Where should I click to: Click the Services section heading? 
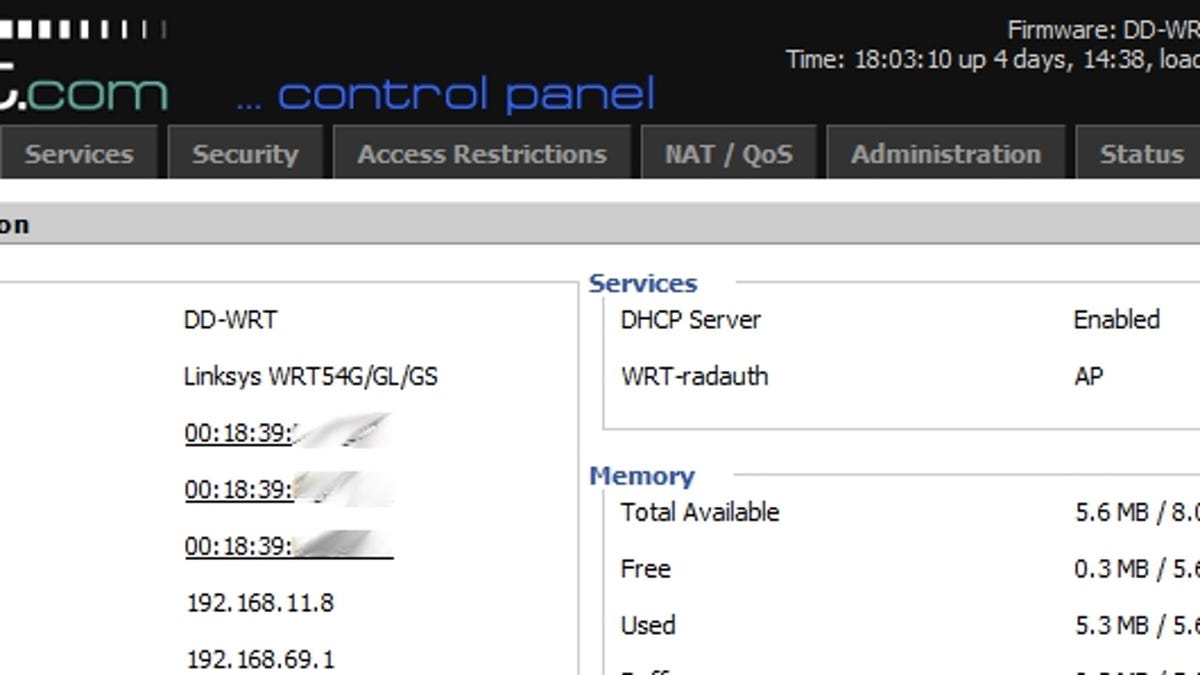(x=643, y=283)
